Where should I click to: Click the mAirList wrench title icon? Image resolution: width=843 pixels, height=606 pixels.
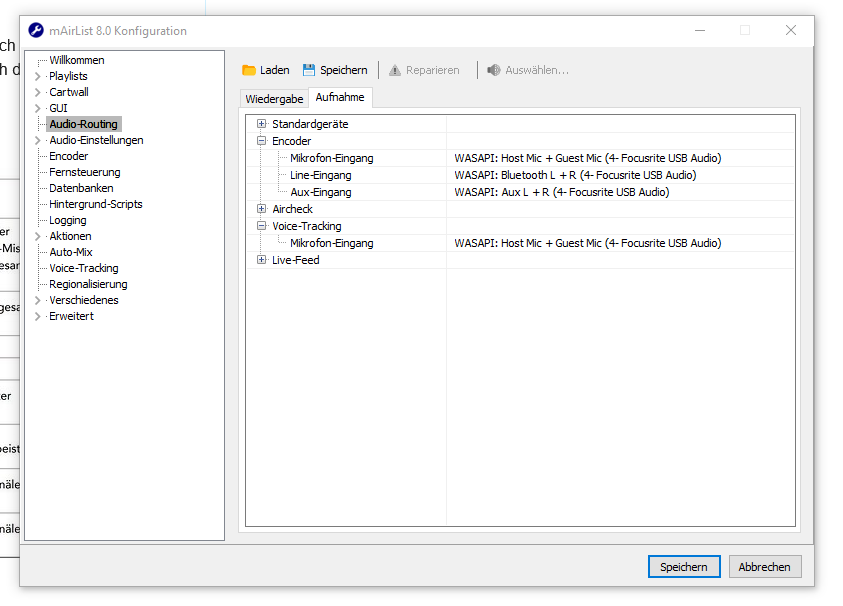pyautogui.click(x=36, y=31)
